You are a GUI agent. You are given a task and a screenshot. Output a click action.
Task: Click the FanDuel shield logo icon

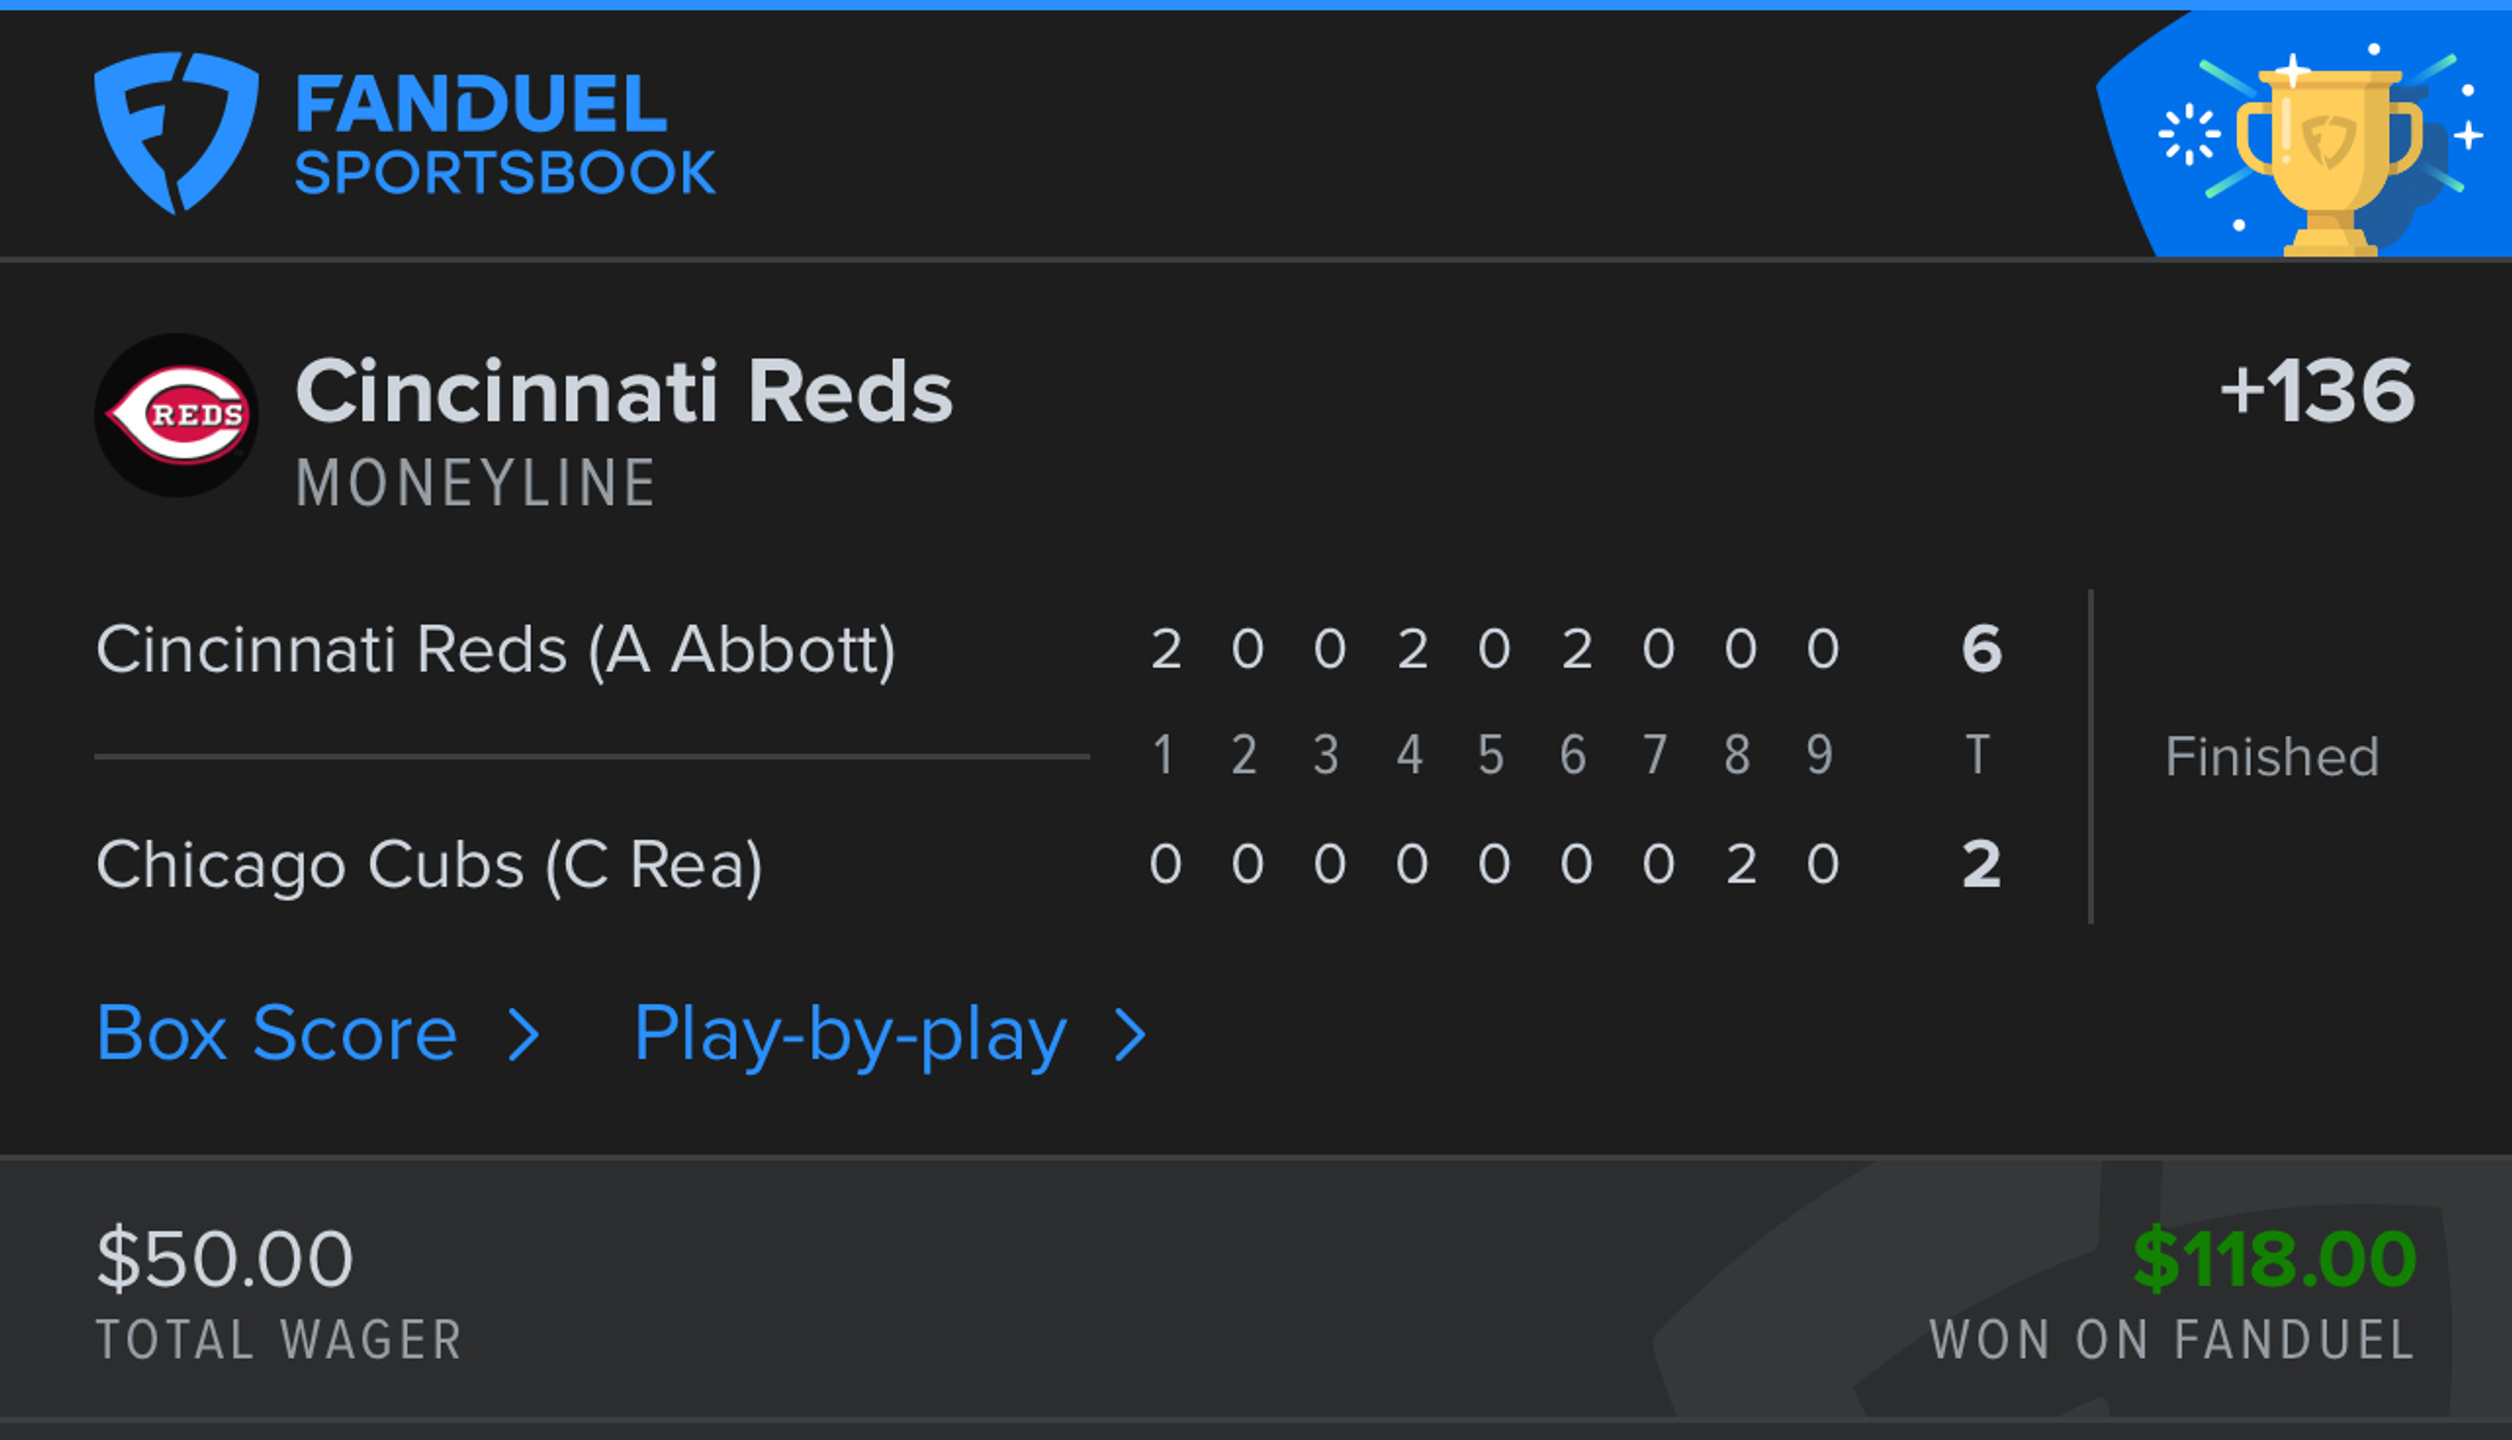pos(177,132)
